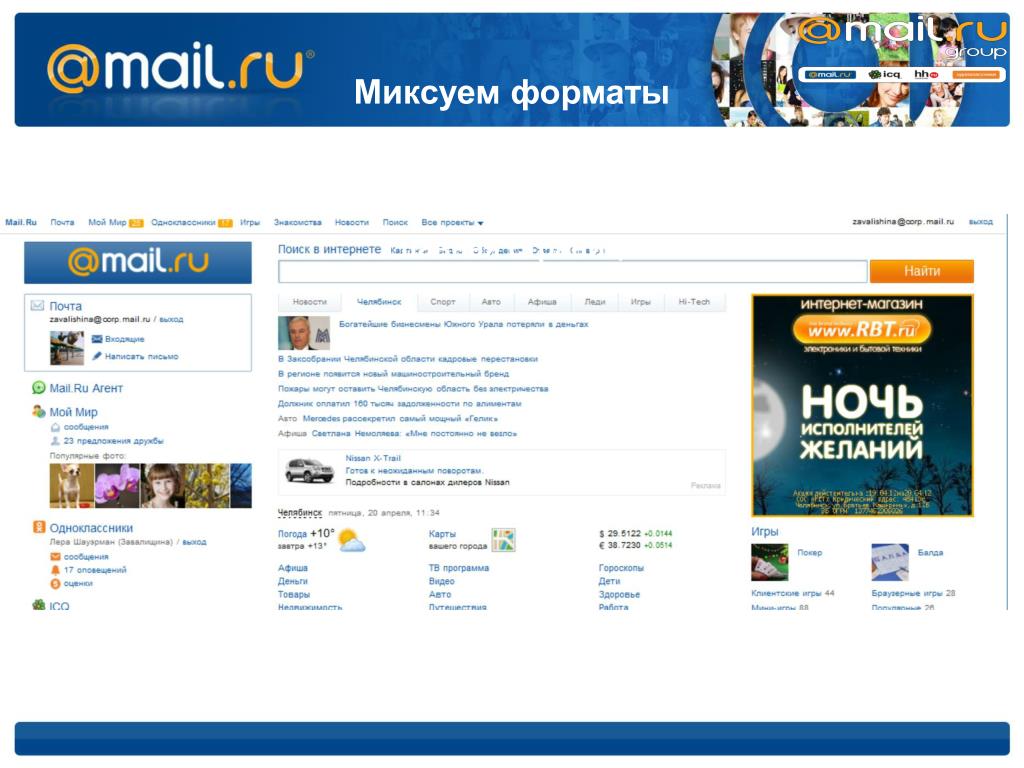Select the Афиша tab
Image resolution: width=1024 pixels, height=768 pixels.
(542, 302)
